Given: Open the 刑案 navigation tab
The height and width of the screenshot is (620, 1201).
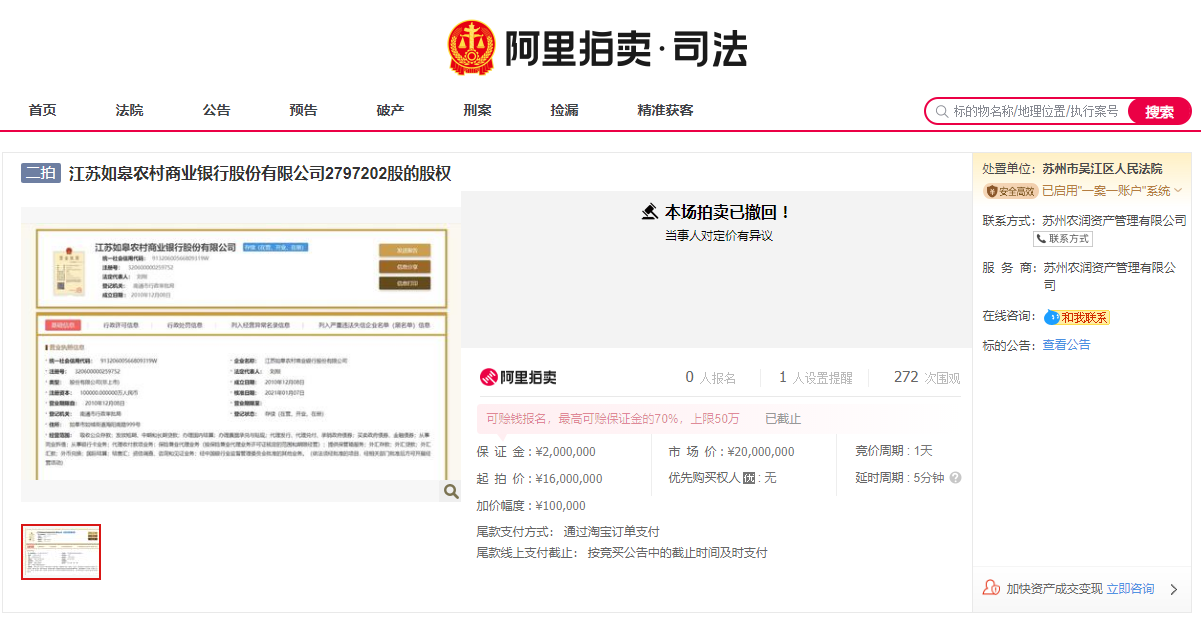Looking at the screenshot, I should pos(477,110).
